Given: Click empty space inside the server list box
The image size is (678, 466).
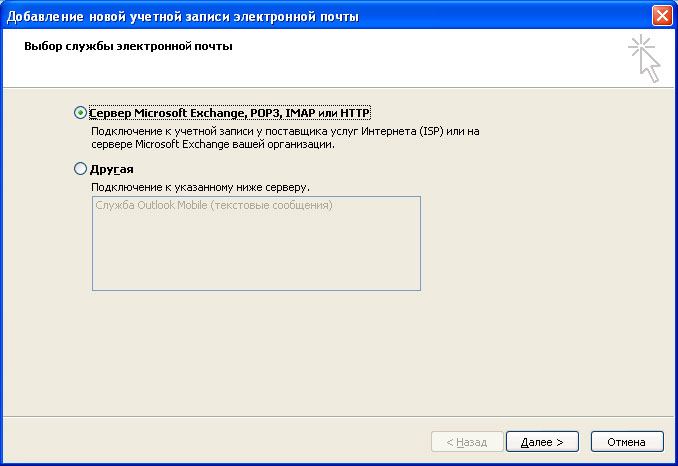Looking at the screenshot, I should pyautogui.click(x=255, y=255).
